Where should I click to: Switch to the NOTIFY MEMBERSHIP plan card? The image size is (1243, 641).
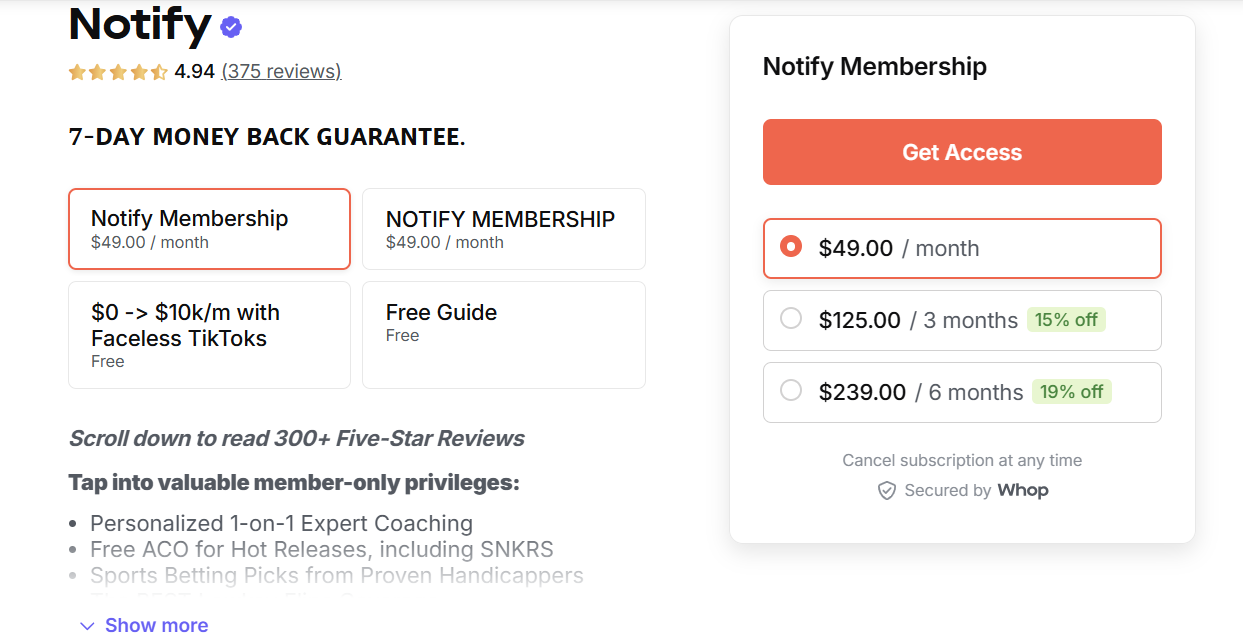coord(503,228)
